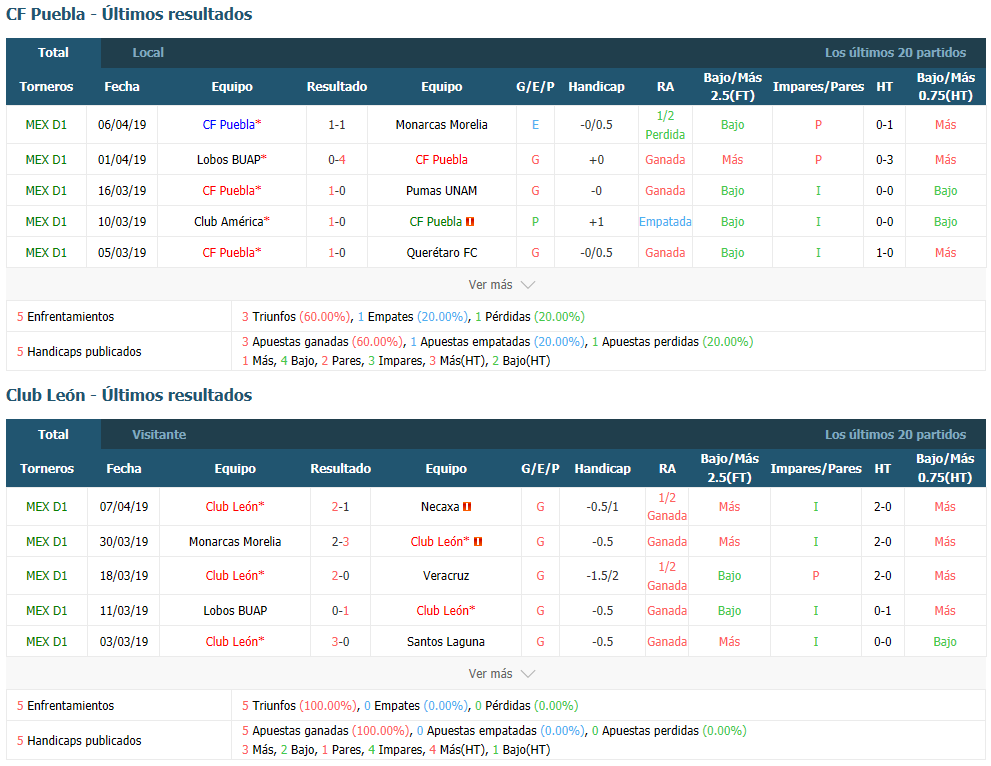Click MEX D1 in the 07/04/19 row
Image resolution: width=991 pixels, height=766 pixels.
(46, 507)
